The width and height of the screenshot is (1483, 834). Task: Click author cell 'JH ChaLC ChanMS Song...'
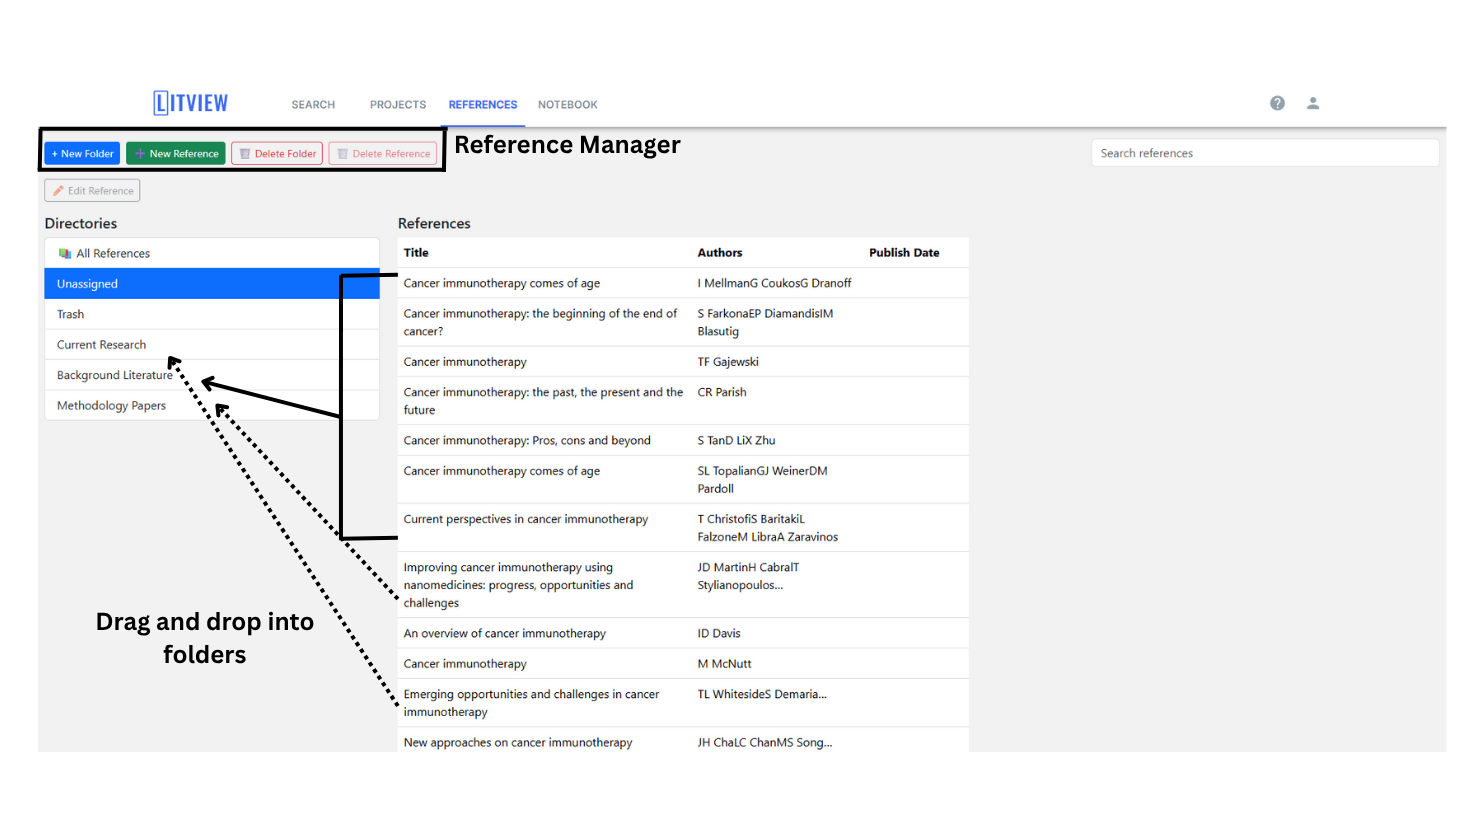click(x=765, y=742)
